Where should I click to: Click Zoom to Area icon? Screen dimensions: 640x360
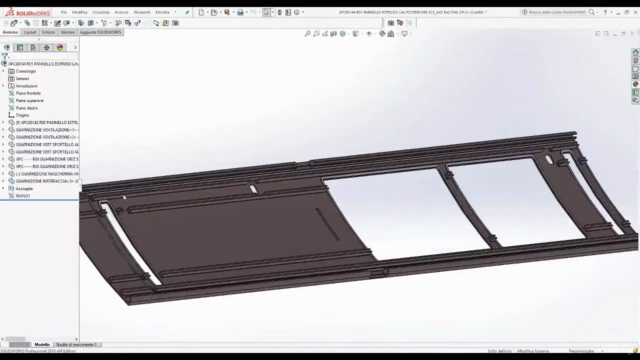point(316,34)
